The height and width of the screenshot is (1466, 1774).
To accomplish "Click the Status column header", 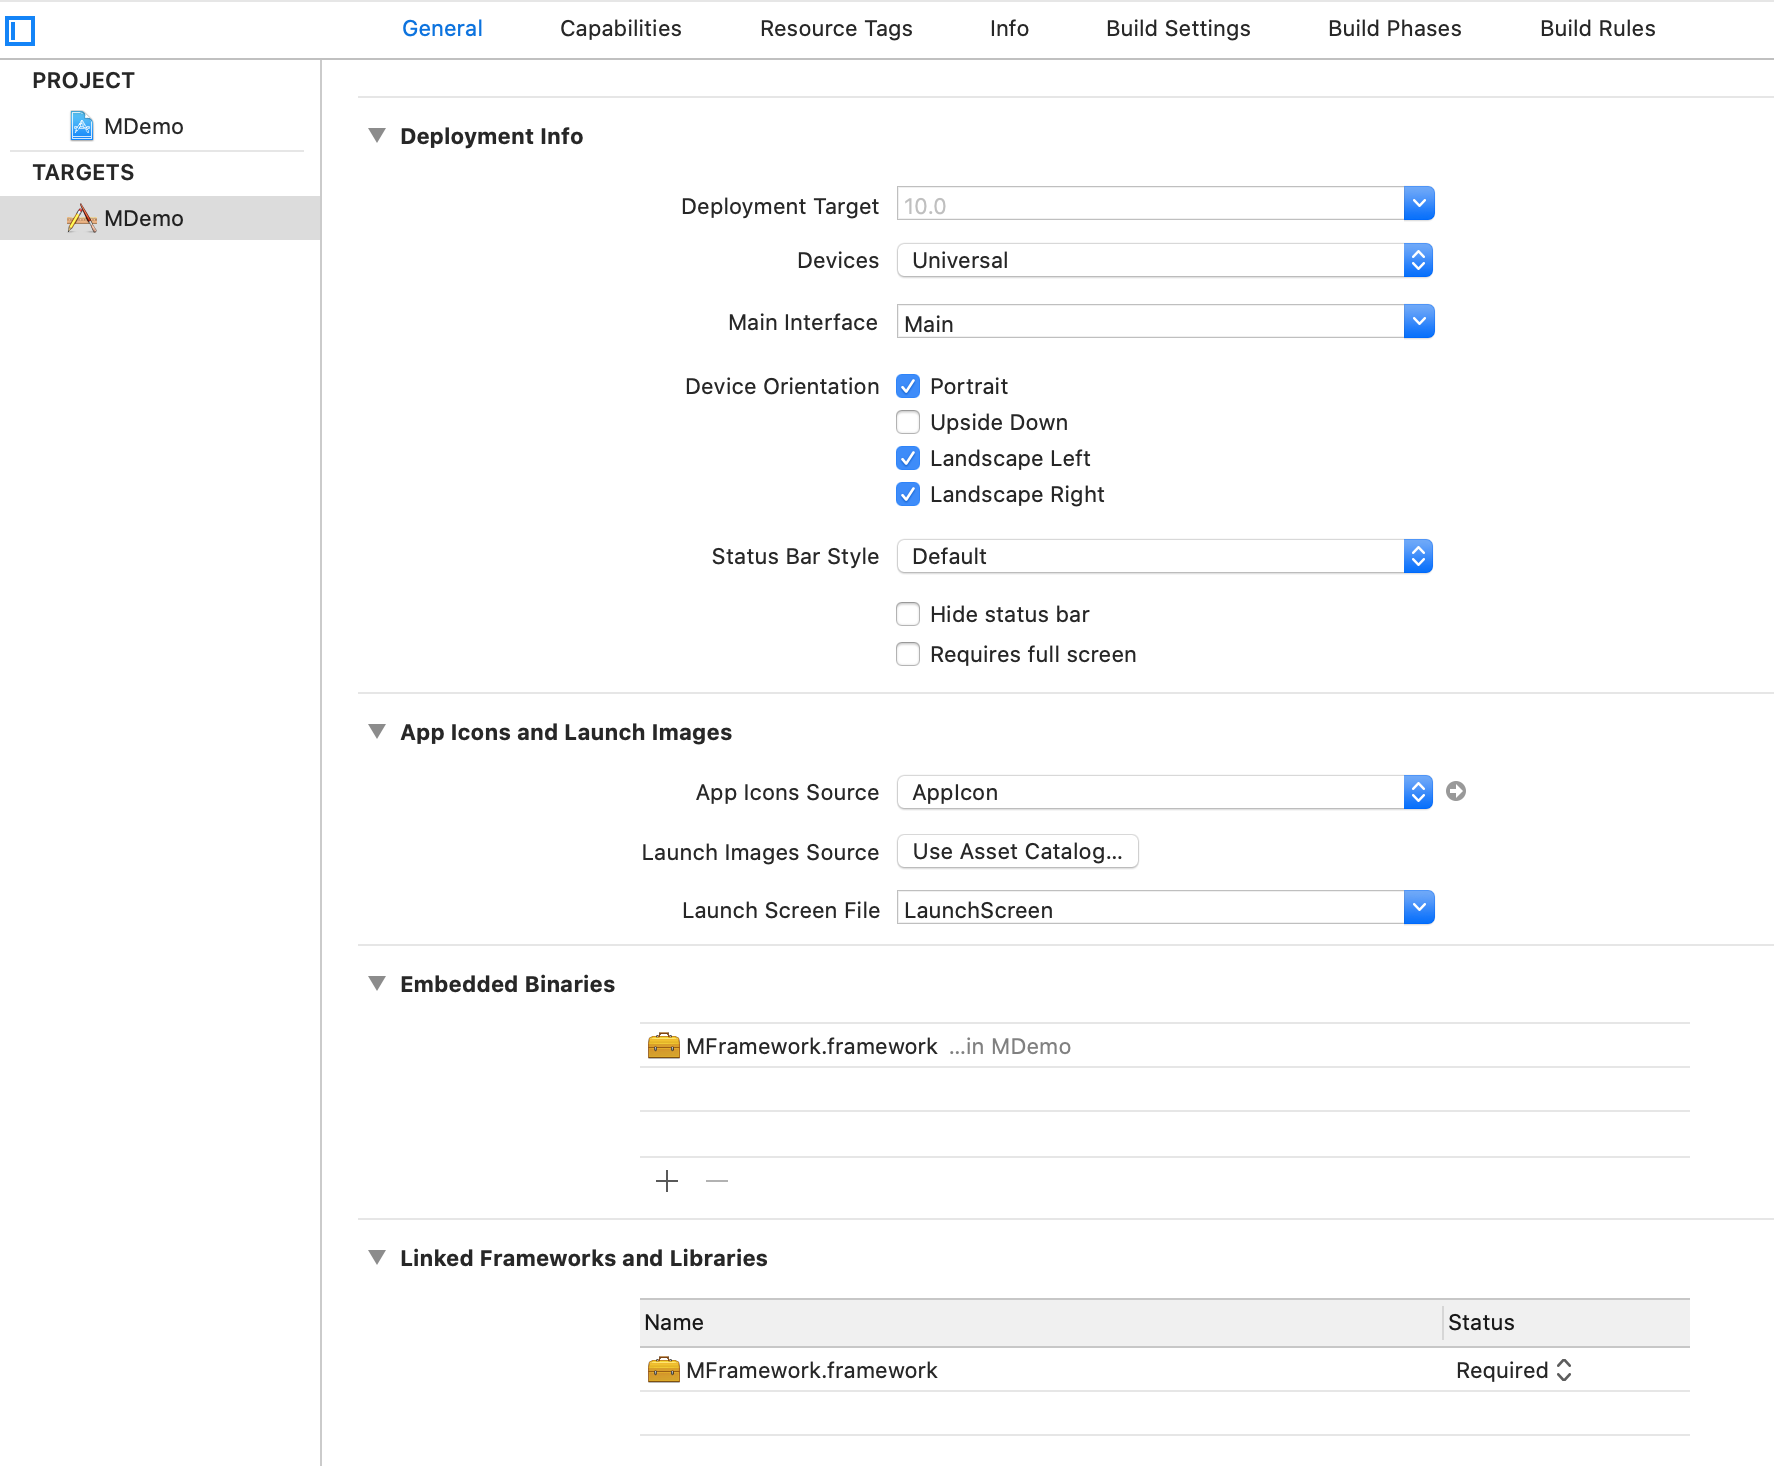I will pos(1567,1322).
